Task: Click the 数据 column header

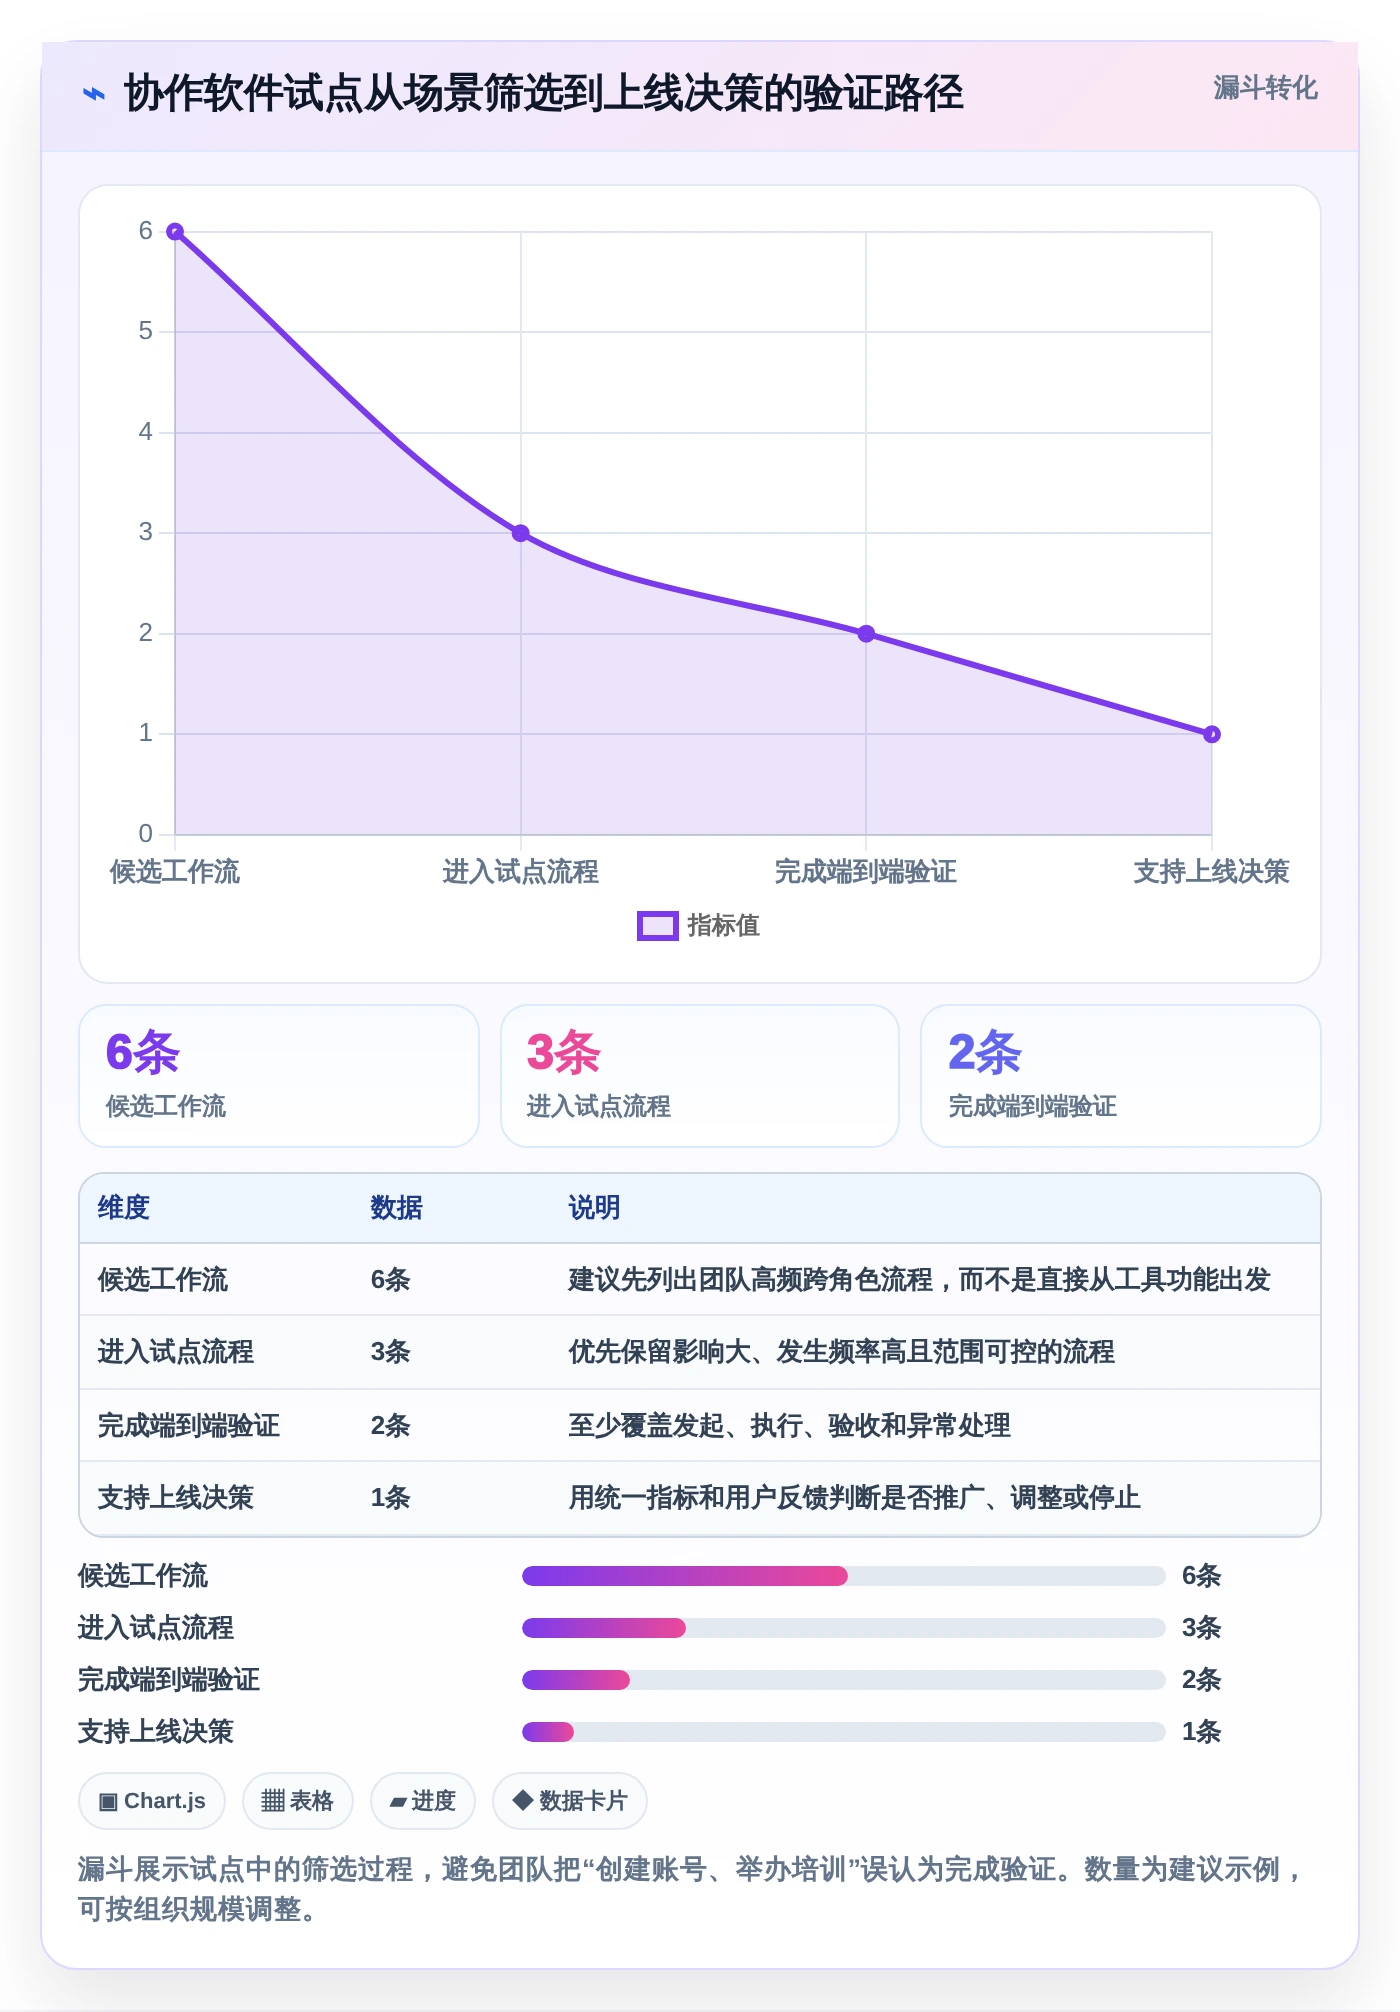Action: coord(397,1208)
